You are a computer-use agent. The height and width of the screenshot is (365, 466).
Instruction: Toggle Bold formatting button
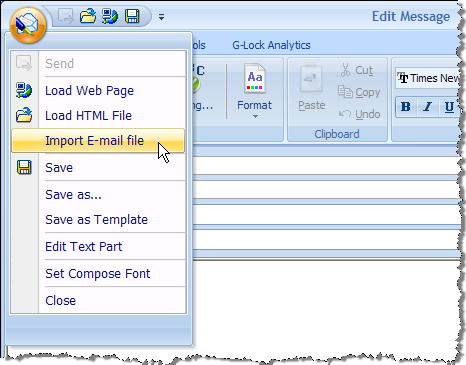pyautogui.click(x=406, y=107)
